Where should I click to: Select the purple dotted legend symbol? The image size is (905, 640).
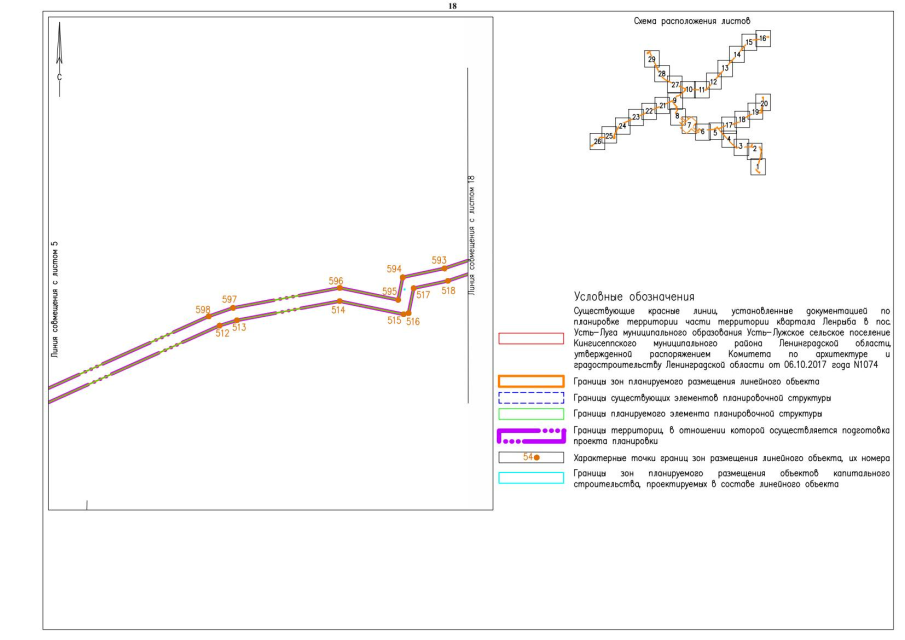coord(531,435)
